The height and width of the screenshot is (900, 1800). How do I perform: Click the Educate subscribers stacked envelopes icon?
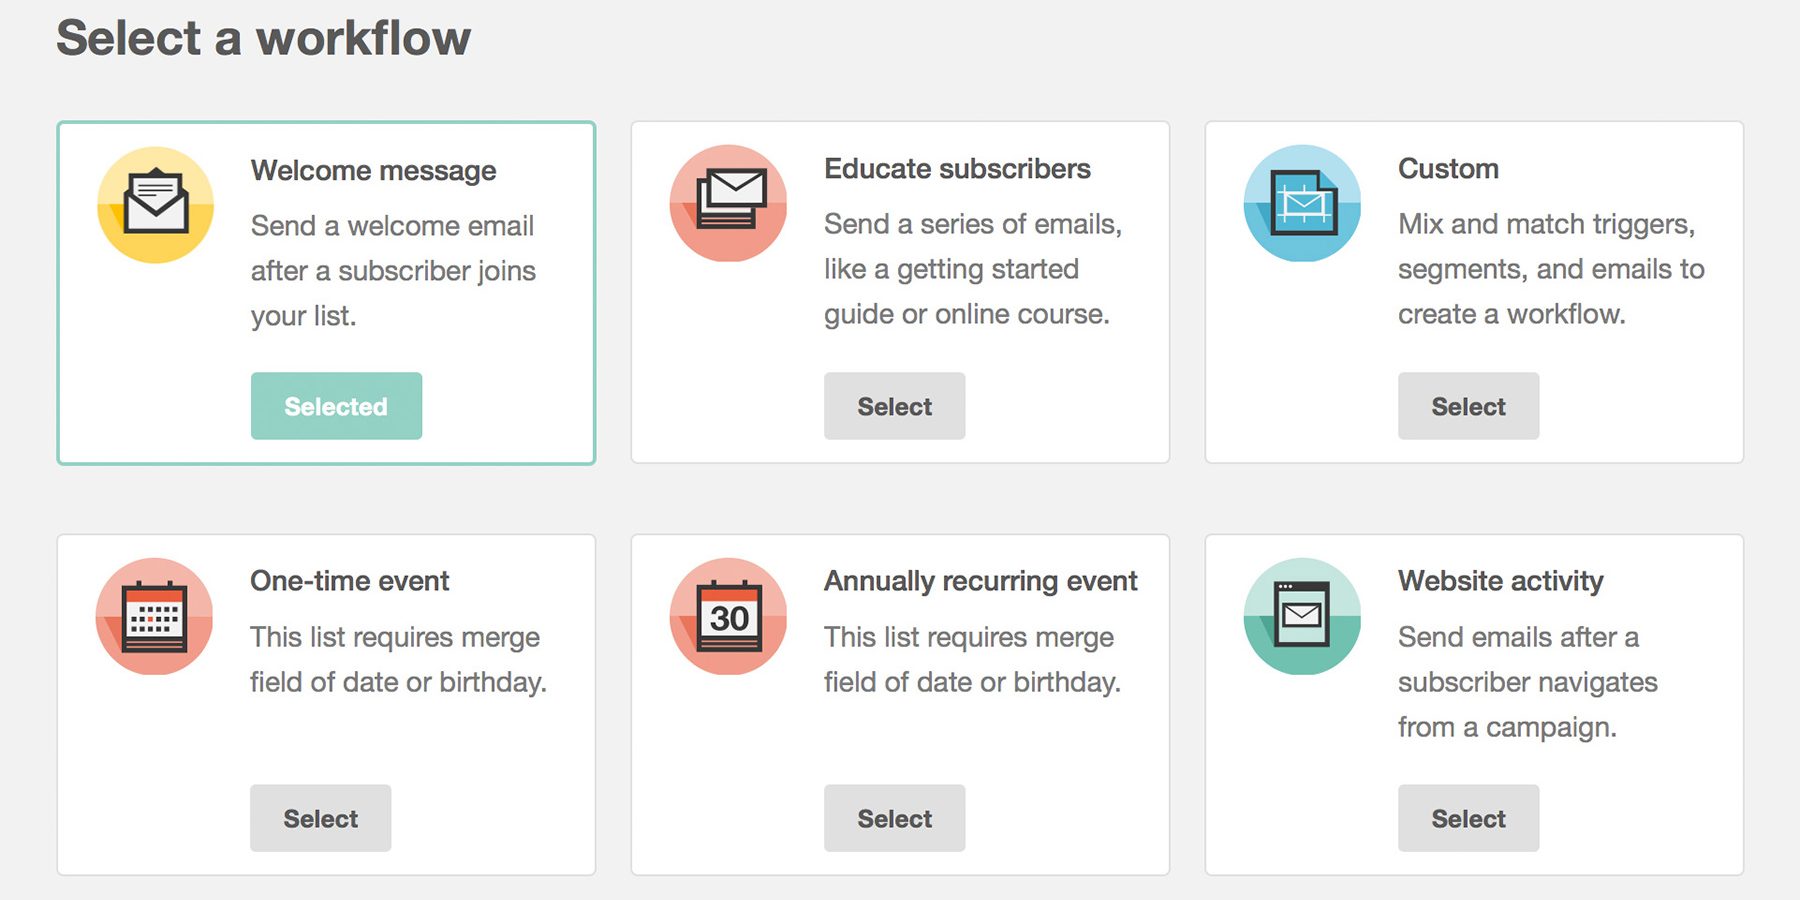[729, 203]
